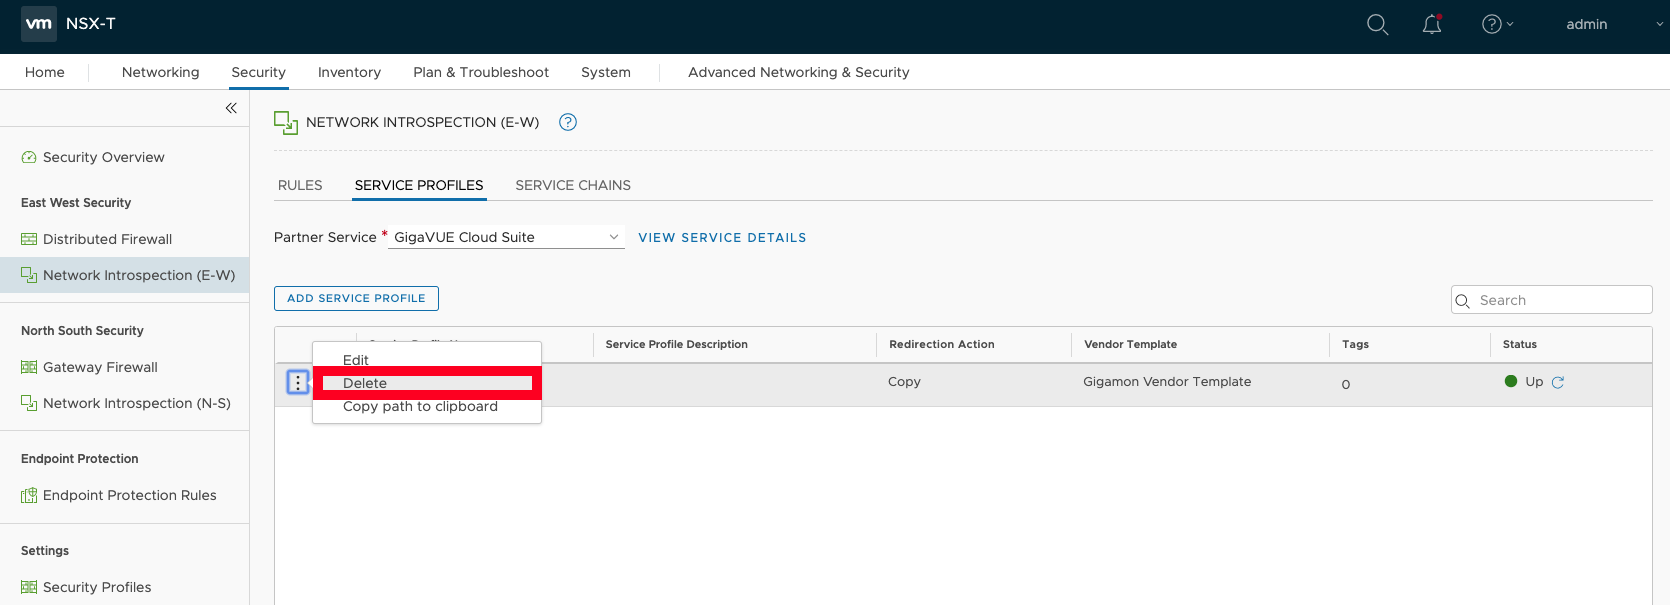Open Gateway Firewall page
This screenshot has height=605, width=1670.
click(x=100, y=367)
